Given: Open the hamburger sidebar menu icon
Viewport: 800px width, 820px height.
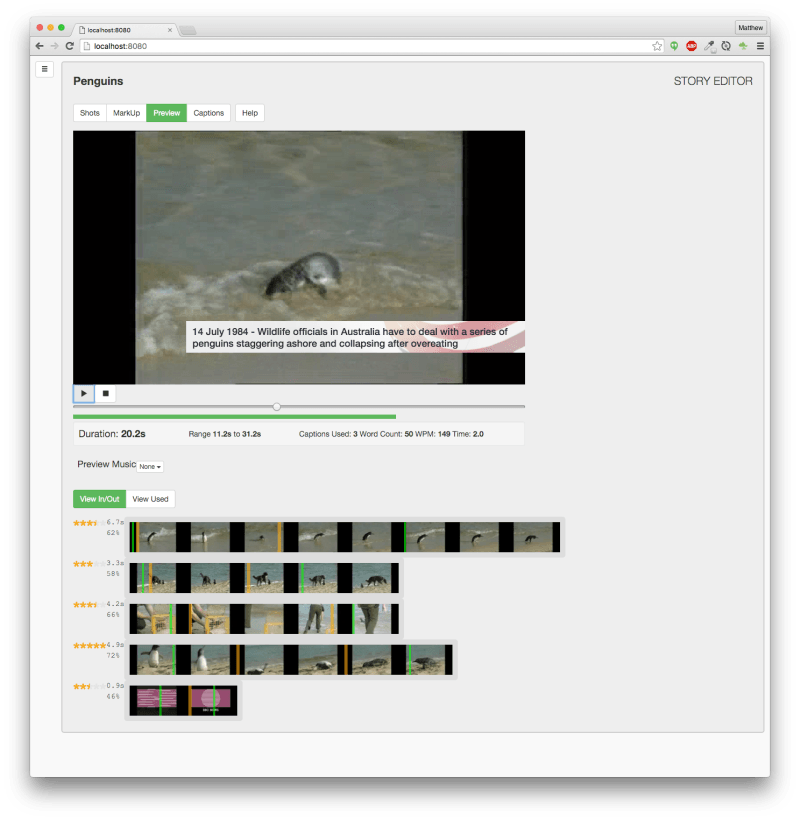Looking at the screenshot, I should (44, 69).
